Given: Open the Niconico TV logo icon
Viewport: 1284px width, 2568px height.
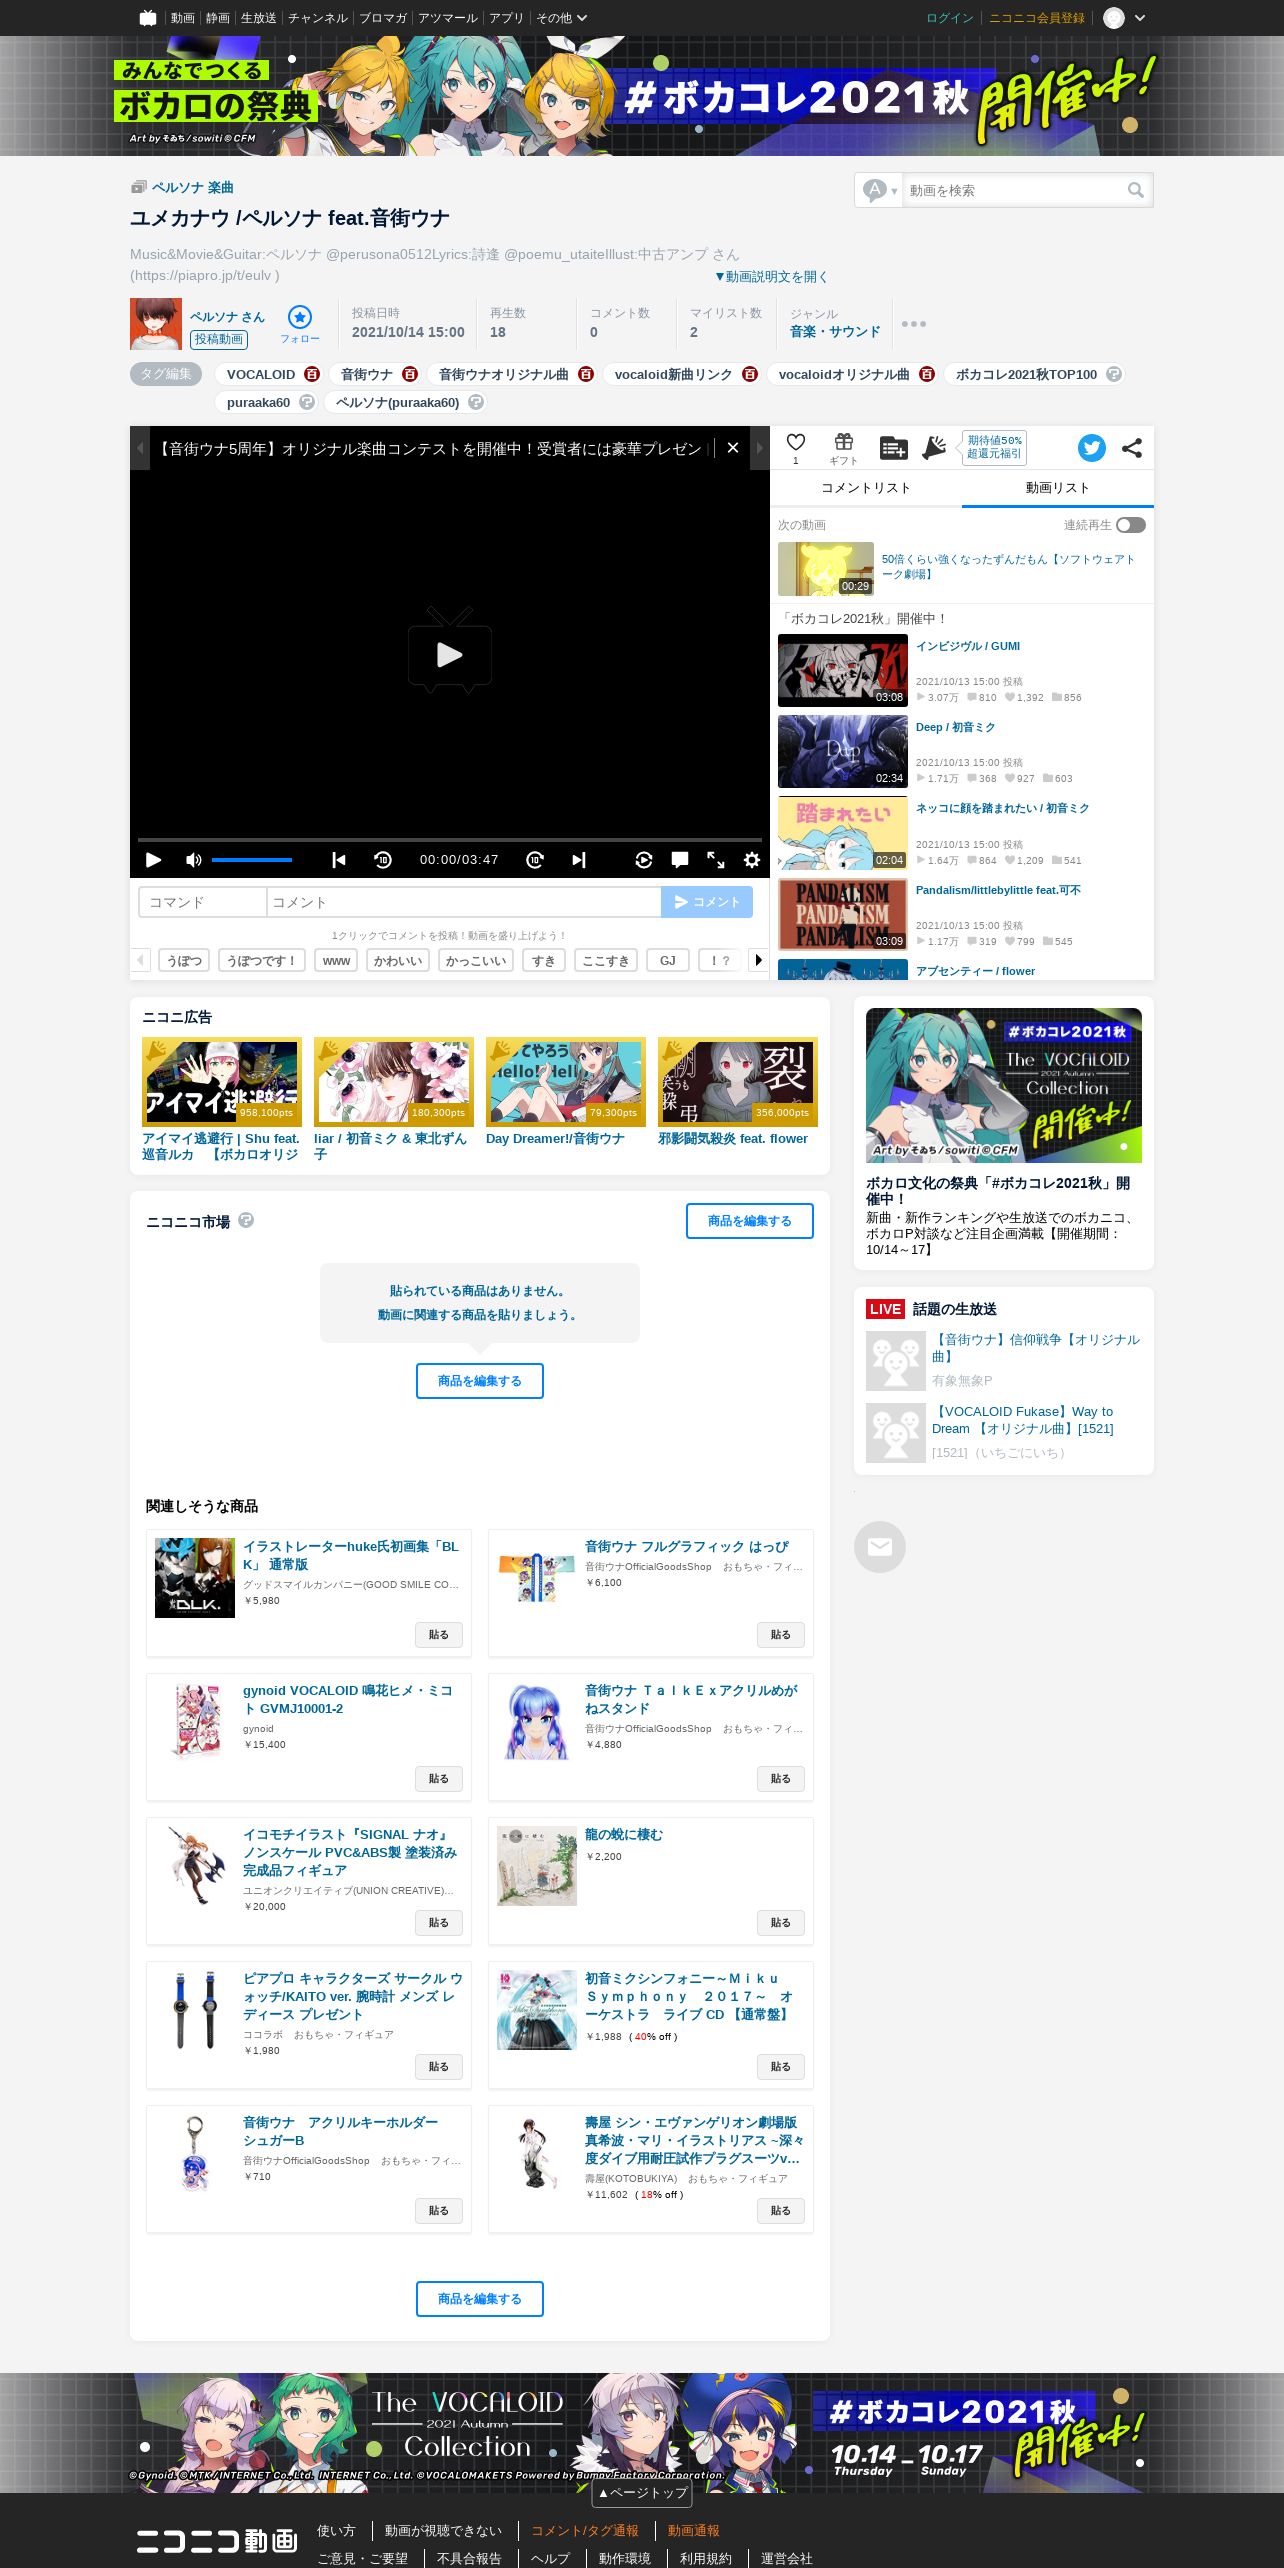Looking at the screenshot, I should pyautogui.click(x=148, y=18).
